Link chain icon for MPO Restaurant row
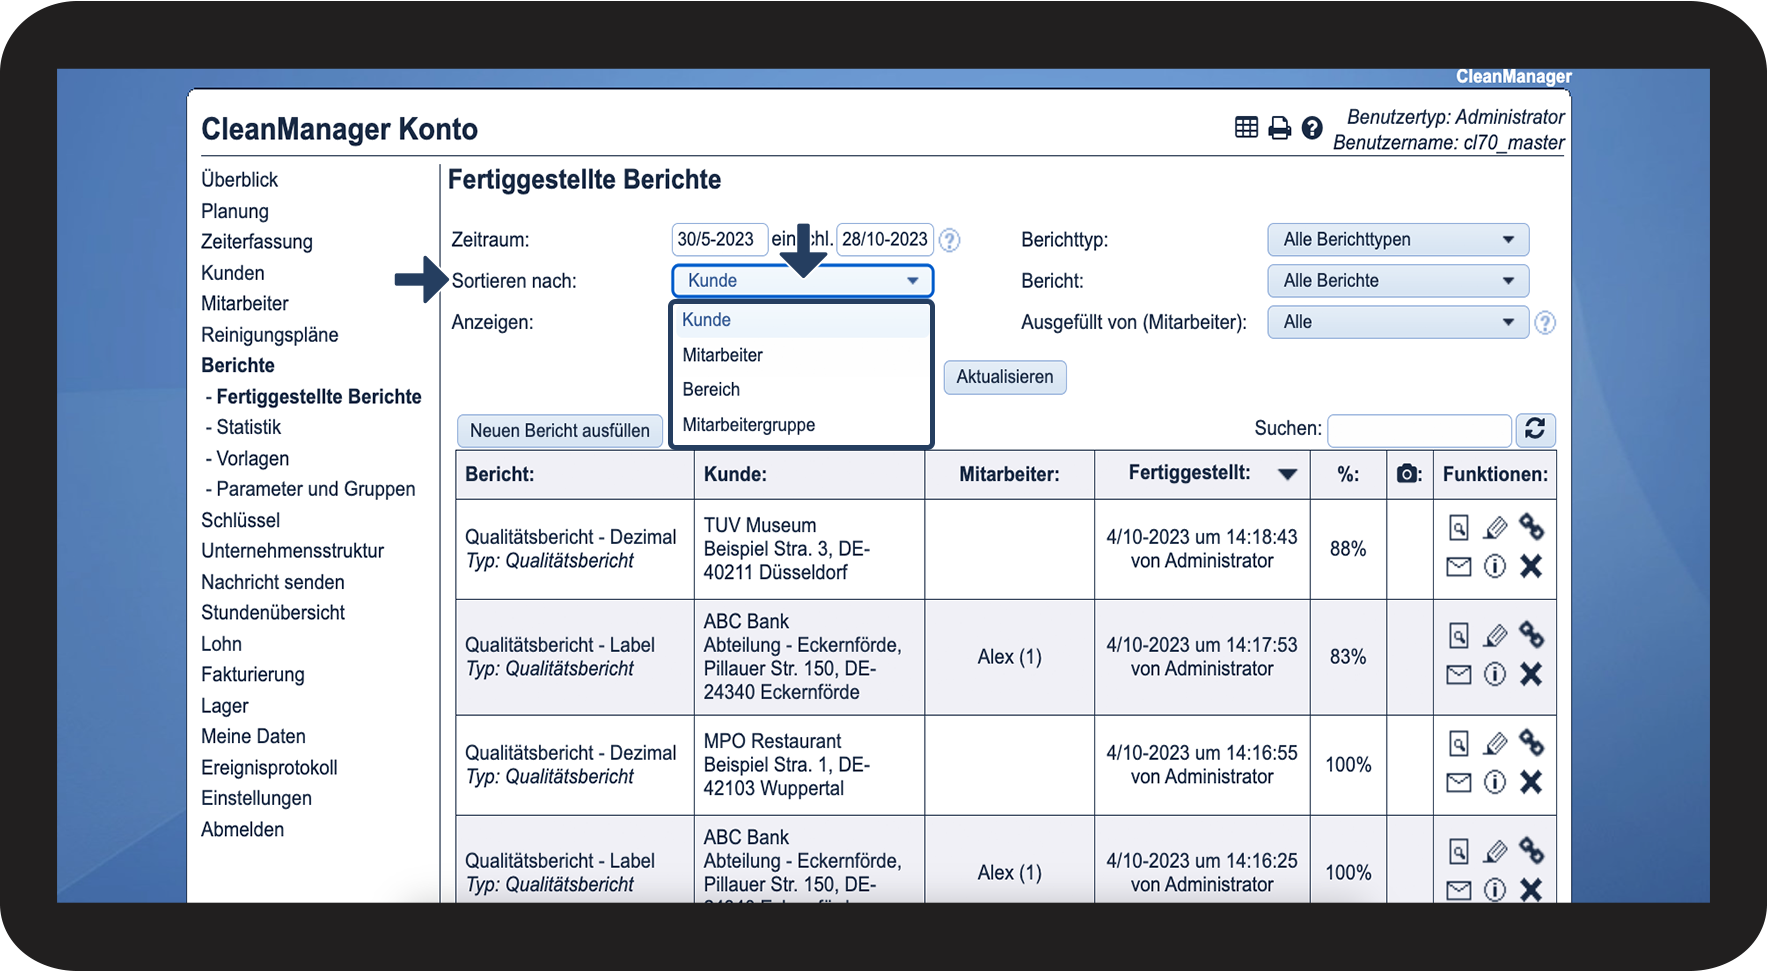The image size is (1767, 971). [1531, 742]
